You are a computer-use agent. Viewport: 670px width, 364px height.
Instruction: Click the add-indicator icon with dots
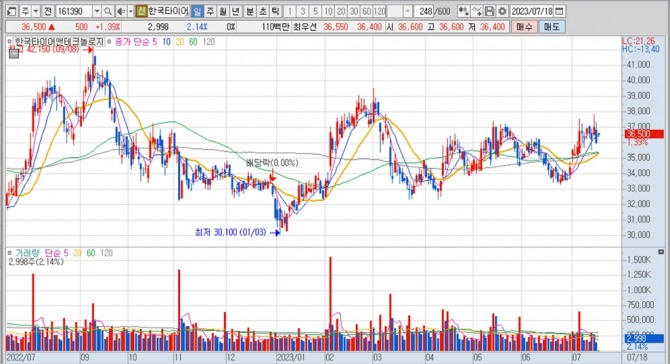pos(464,11)
